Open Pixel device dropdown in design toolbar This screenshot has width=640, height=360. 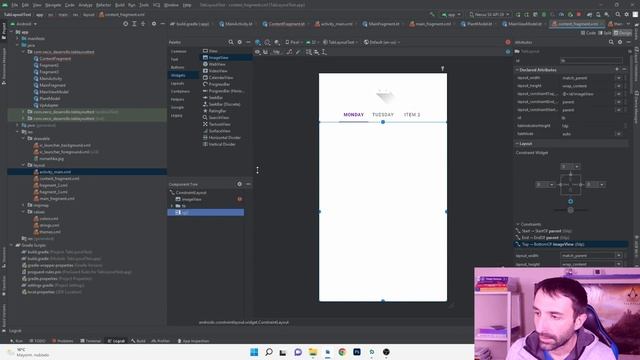[294, 42]
